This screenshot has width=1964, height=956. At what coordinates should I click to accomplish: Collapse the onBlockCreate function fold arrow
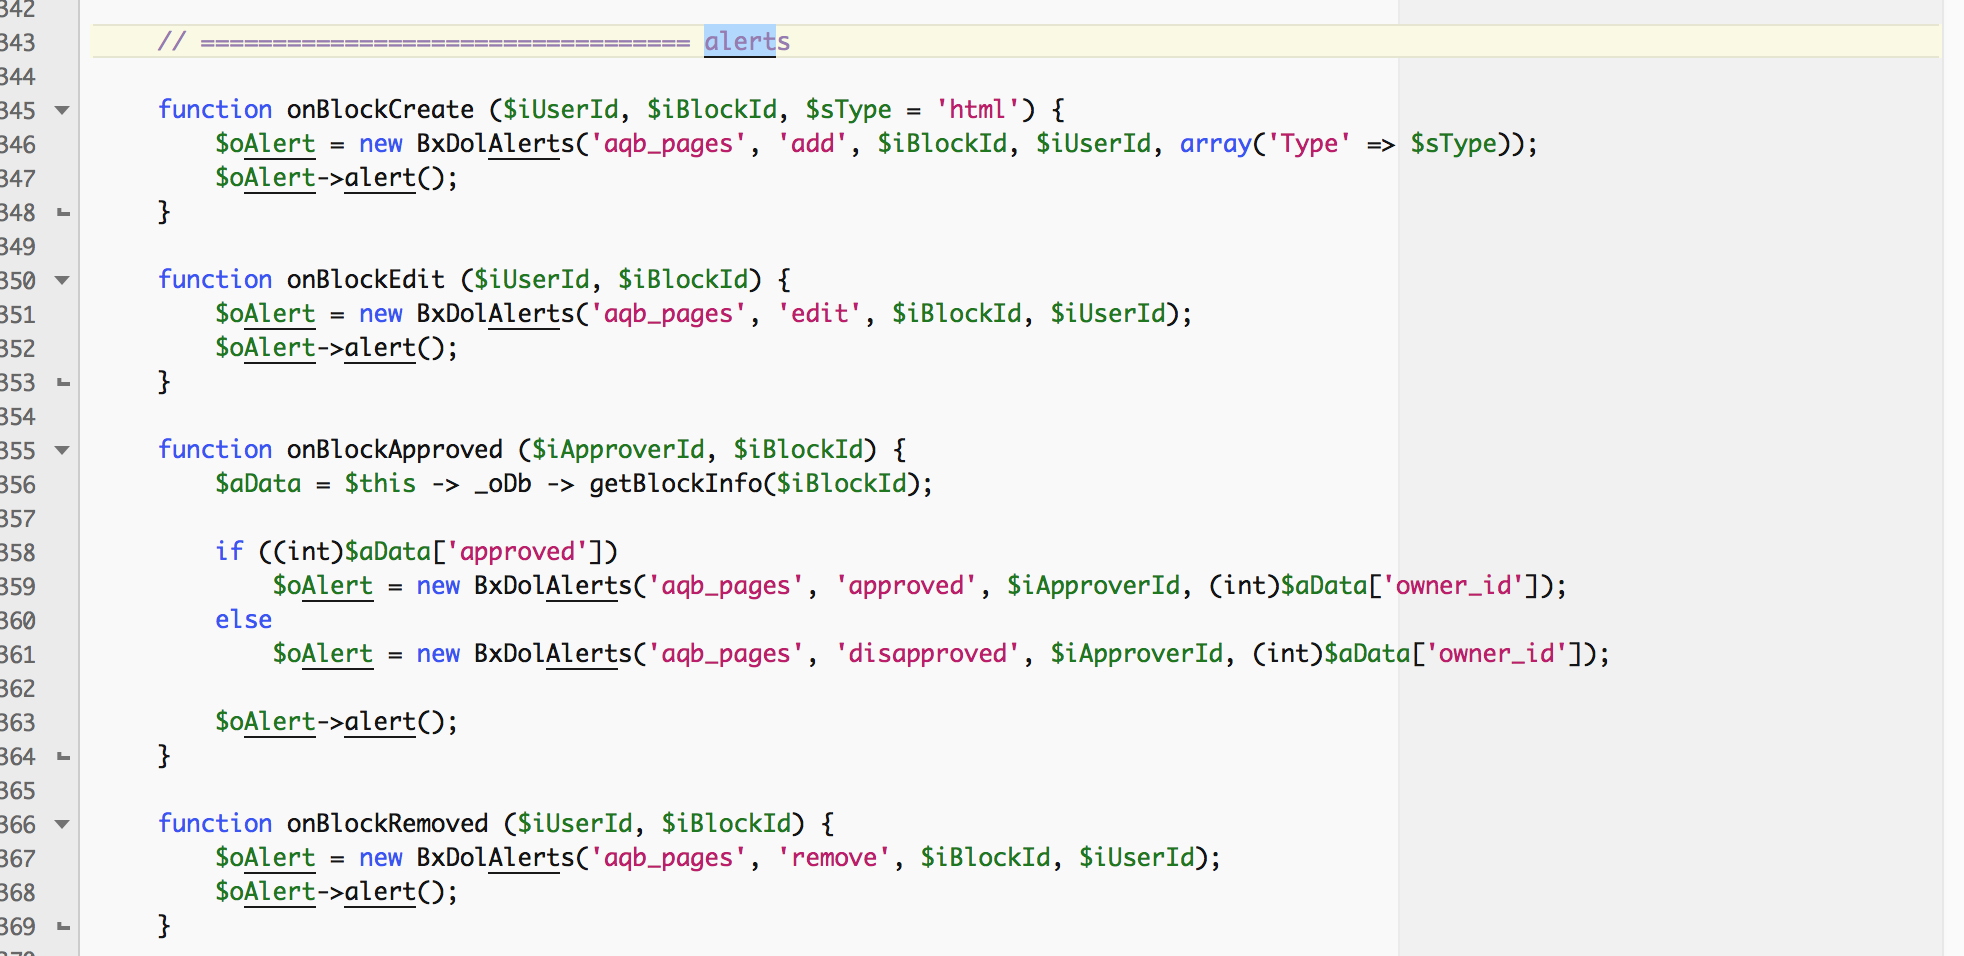tap(62, 110)
